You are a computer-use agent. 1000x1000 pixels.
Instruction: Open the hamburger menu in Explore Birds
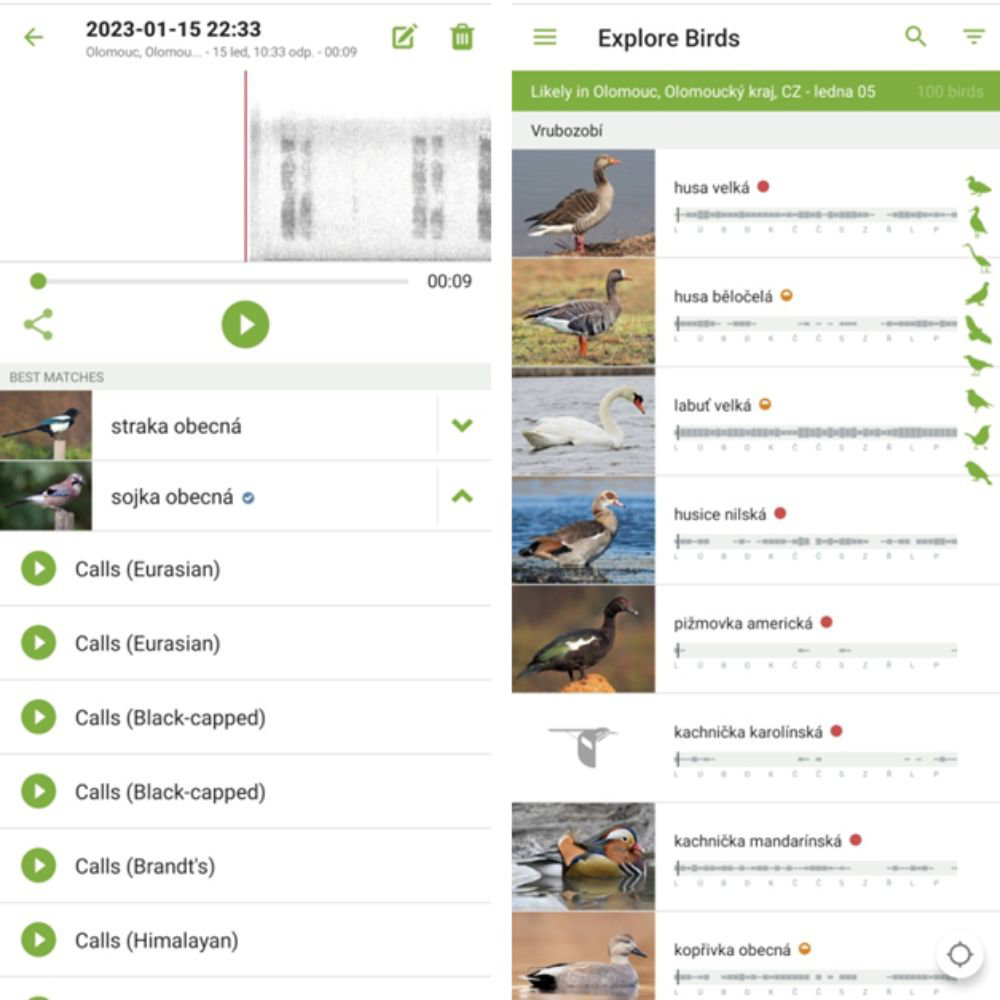(x=545, y=37)
